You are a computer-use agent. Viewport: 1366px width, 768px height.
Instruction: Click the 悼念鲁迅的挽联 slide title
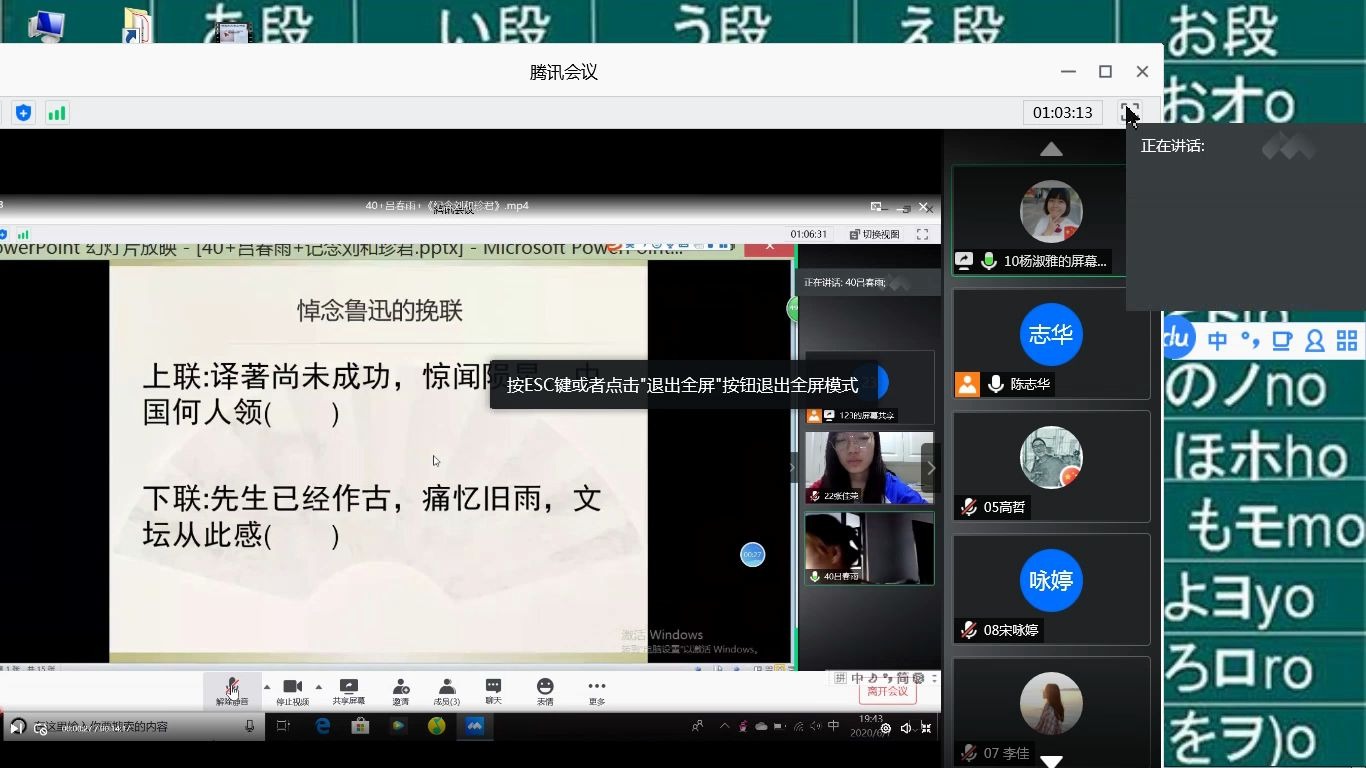pyautogui.click(x=380, y=311)
